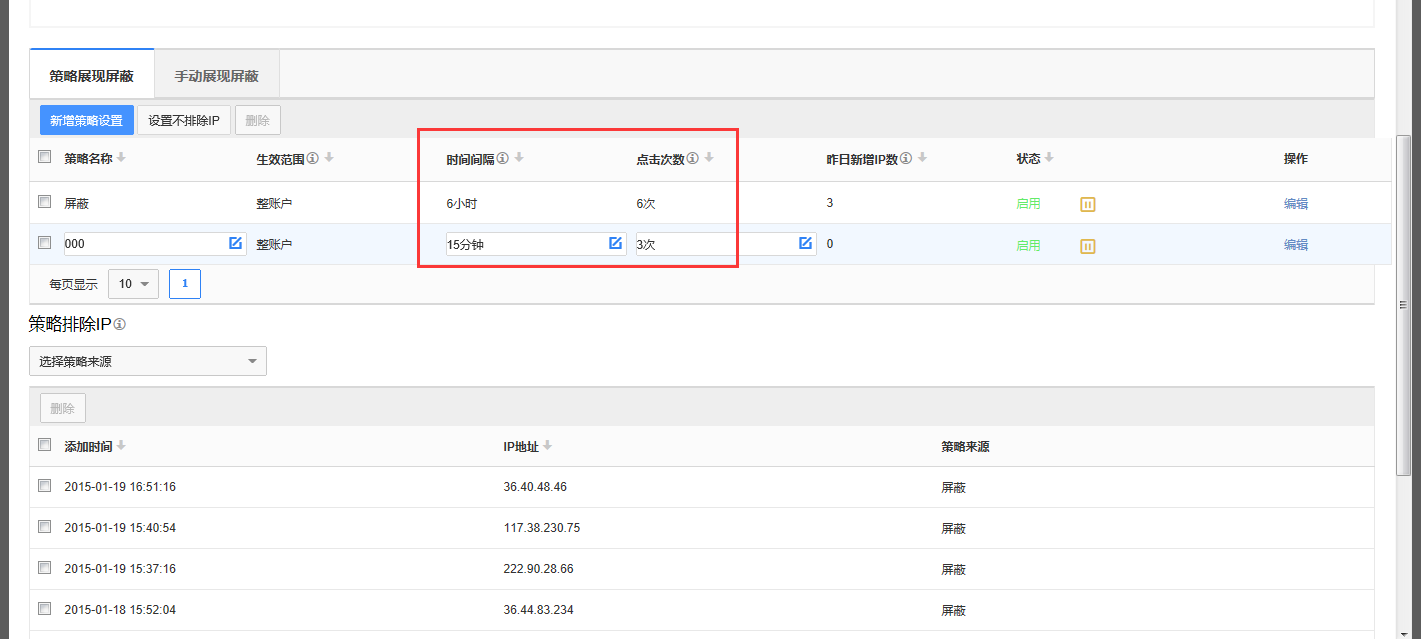Open 每页显示 page size dropdown
This screenshot has width=1421, height=639.
[x=133, y=284]
